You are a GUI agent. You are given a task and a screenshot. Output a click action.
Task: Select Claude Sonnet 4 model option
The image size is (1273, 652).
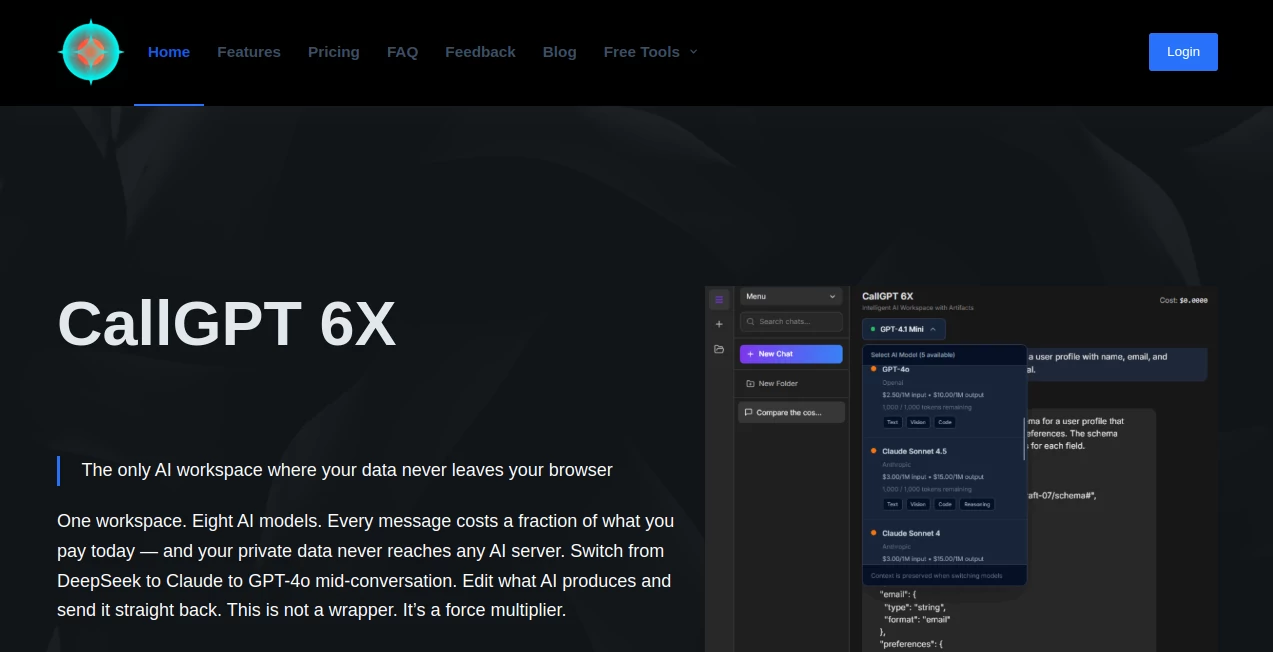click(x=942, y=542)
